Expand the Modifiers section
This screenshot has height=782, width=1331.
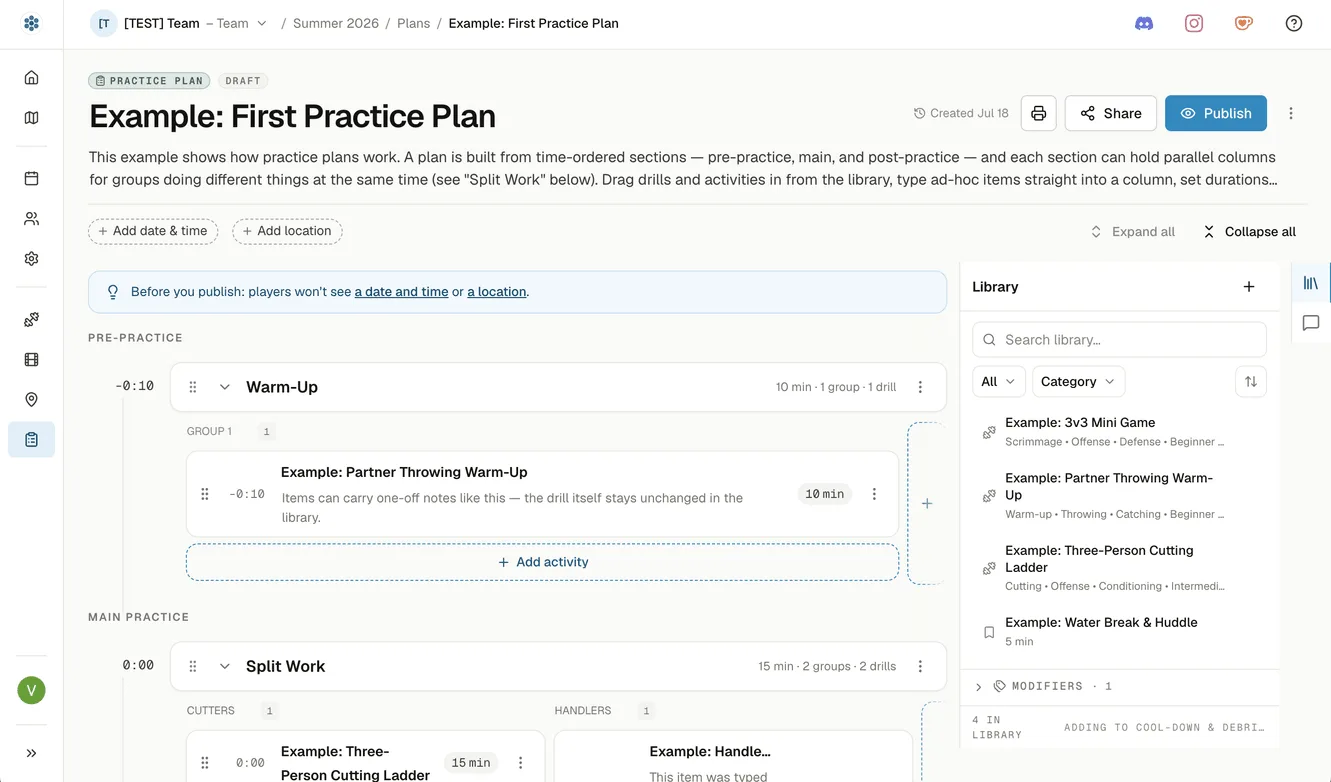point(979,687)
